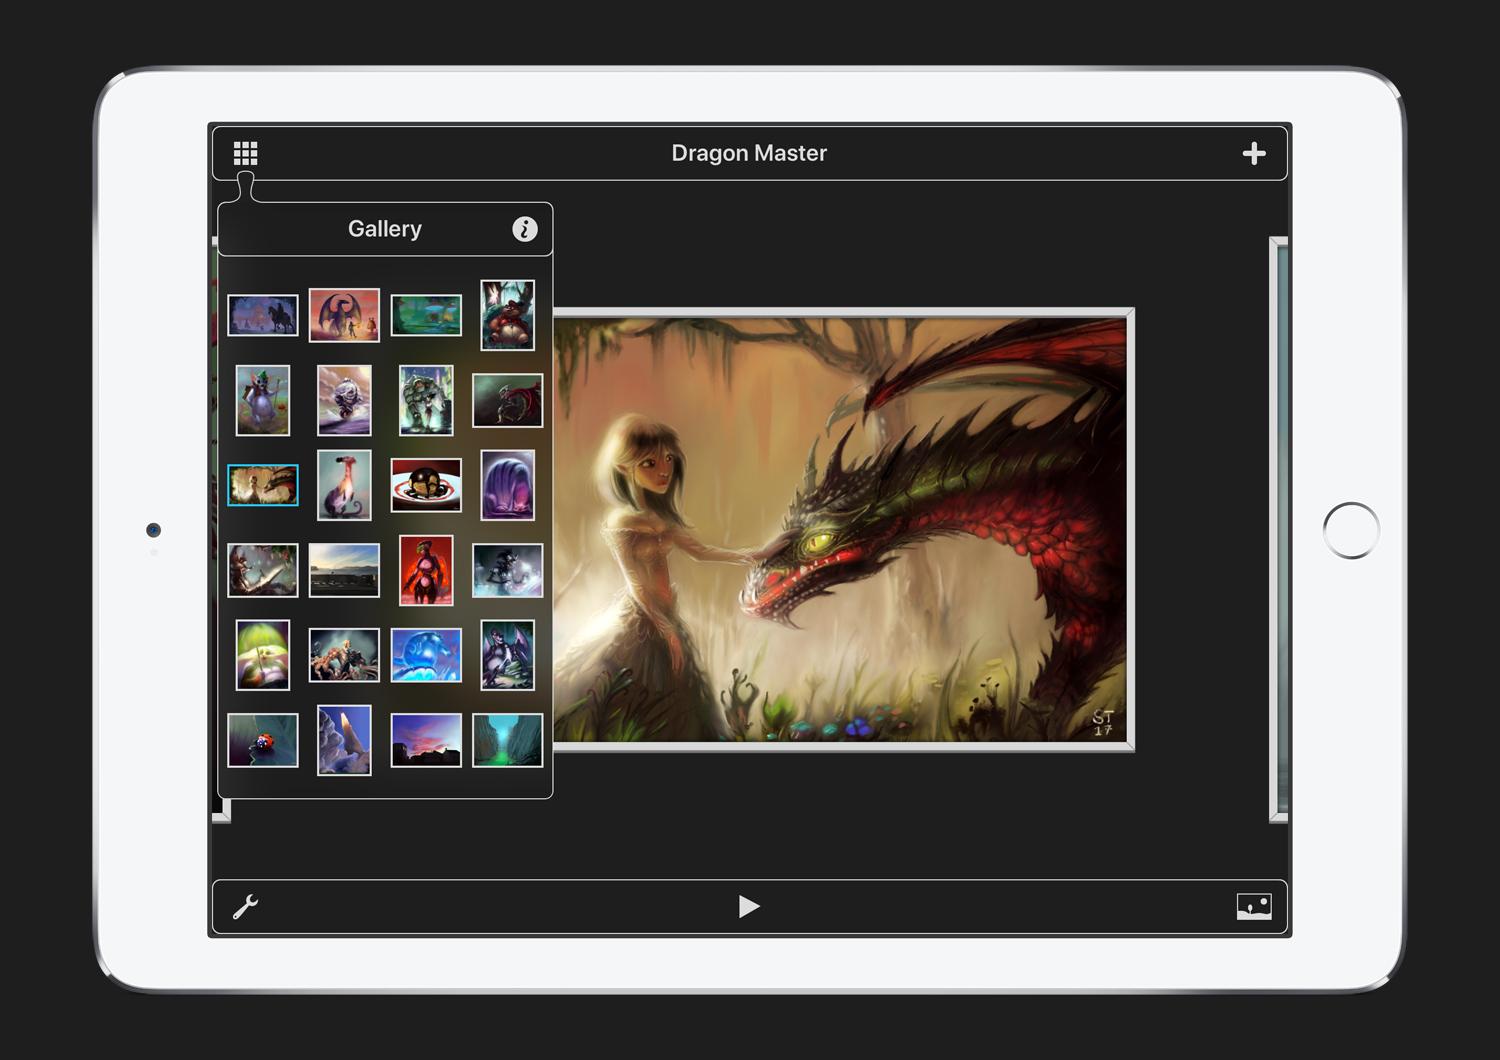Select the blue glowing orb thumbnail
Image resolution: width=1500 pixels, height=1060 pixels.
point(426,655)
